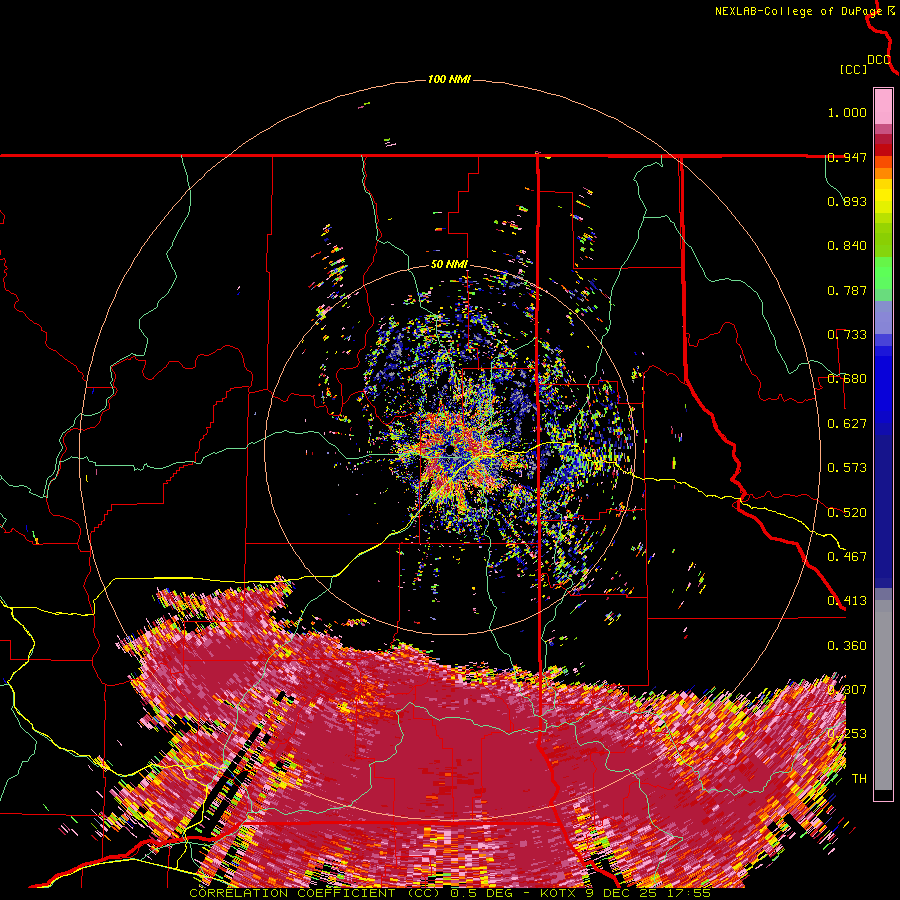Click the 0.627 legend value
900x900 pixels.
(847, 424)
